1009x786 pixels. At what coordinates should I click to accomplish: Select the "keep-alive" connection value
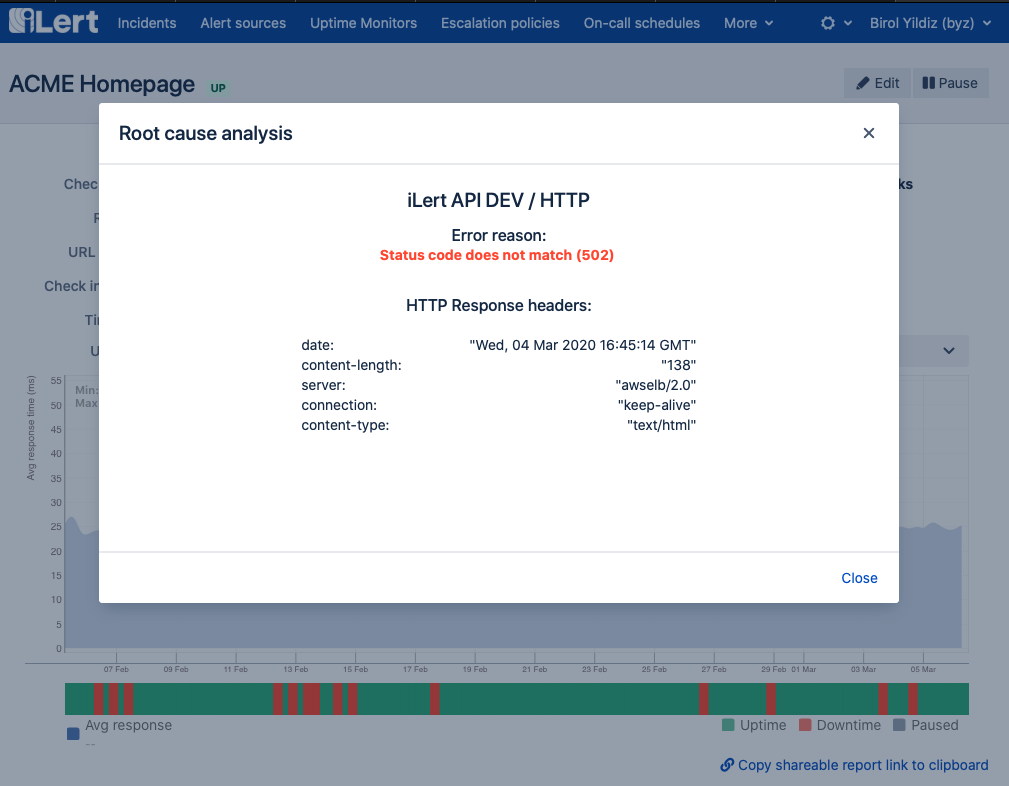tap(657, 405)
